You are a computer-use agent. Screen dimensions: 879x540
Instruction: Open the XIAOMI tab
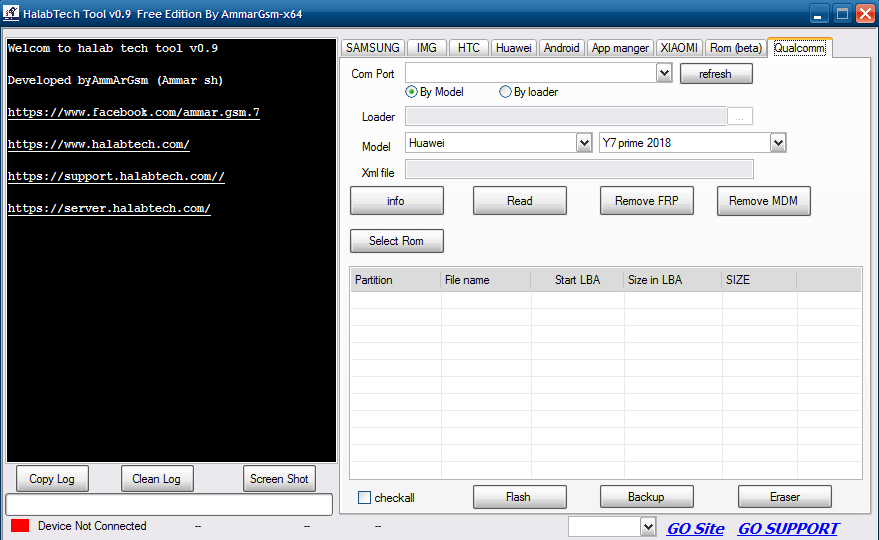[679, 48]
